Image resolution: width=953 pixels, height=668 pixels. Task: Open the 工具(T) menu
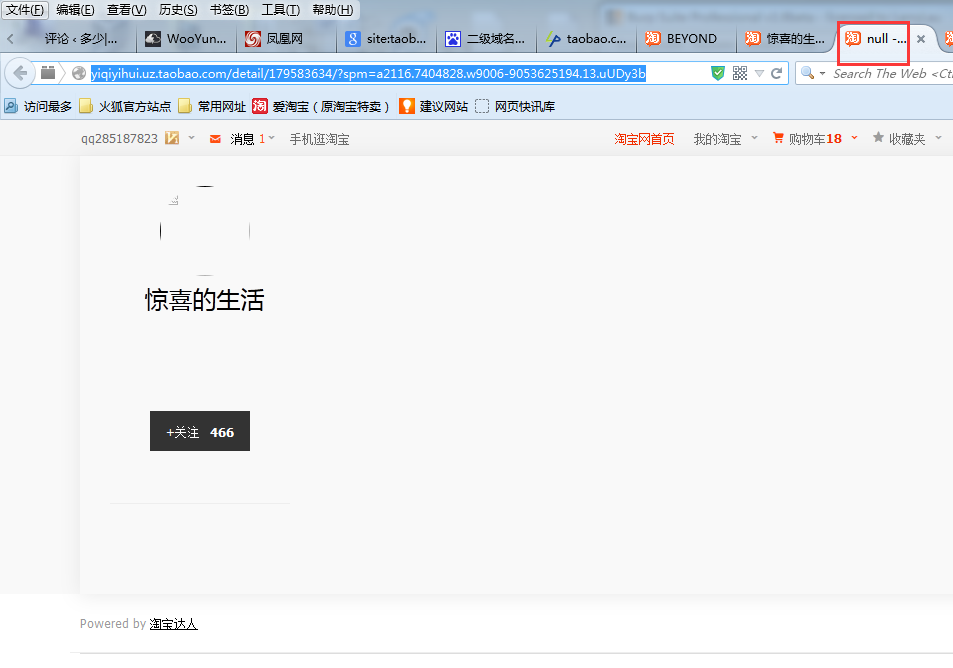click(280, 10)
